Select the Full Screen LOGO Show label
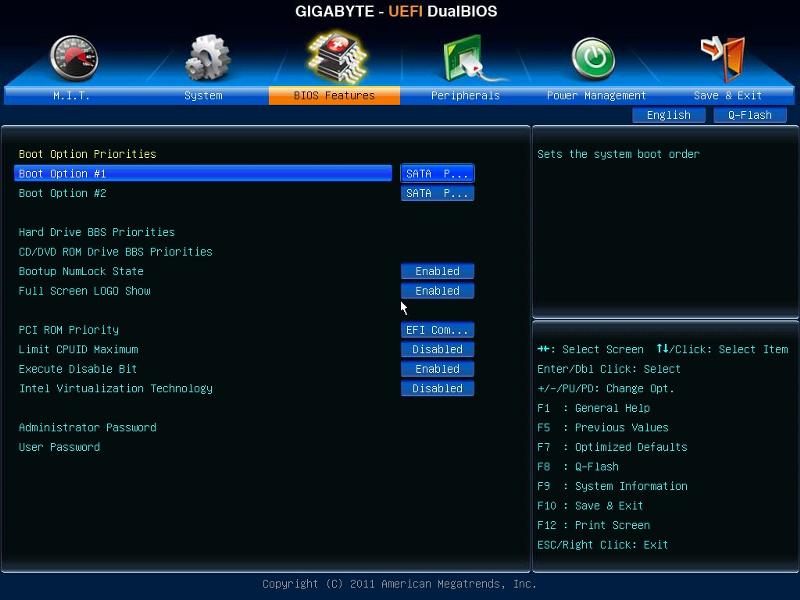The height and width of the screenshot is (600, 800). pyautogui.click(x=84, y=291)
